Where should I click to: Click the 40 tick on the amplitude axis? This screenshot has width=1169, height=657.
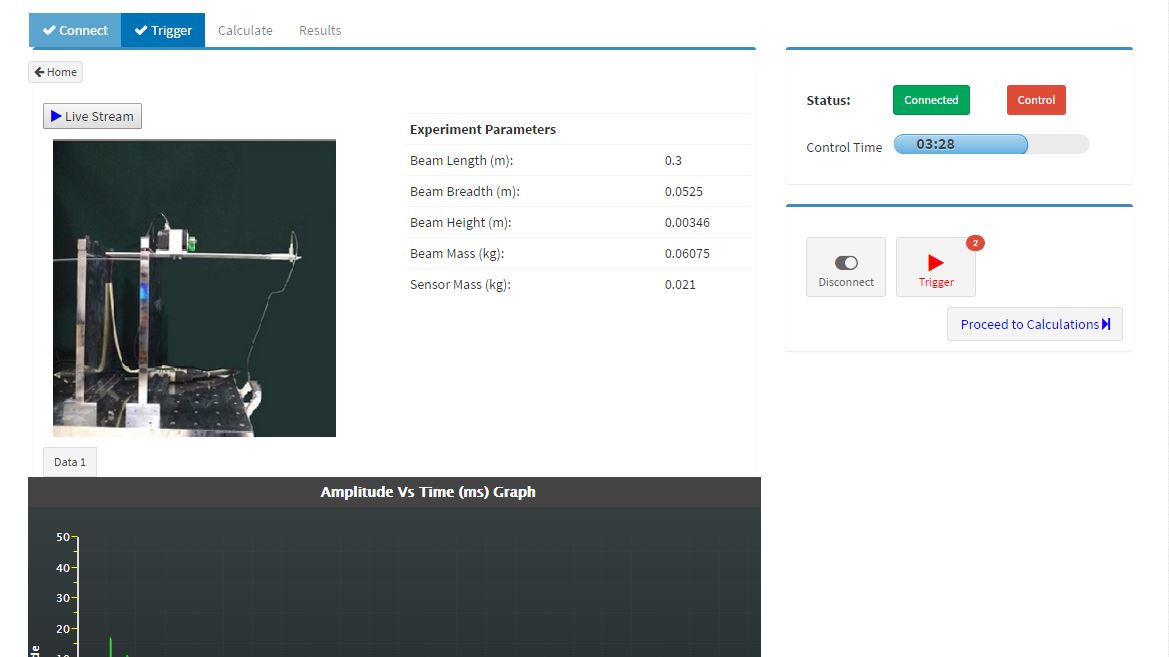click(63, 568)
